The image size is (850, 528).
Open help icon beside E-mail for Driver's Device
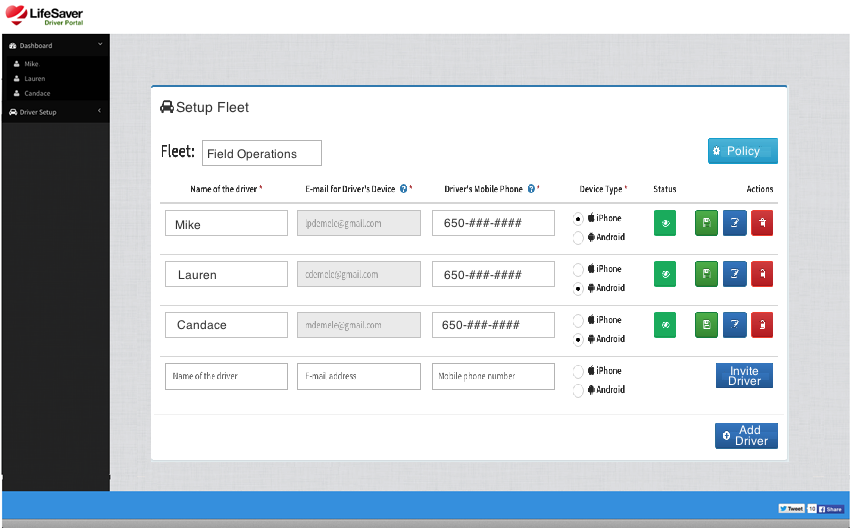pyautogui.click(x=403, y=188)
